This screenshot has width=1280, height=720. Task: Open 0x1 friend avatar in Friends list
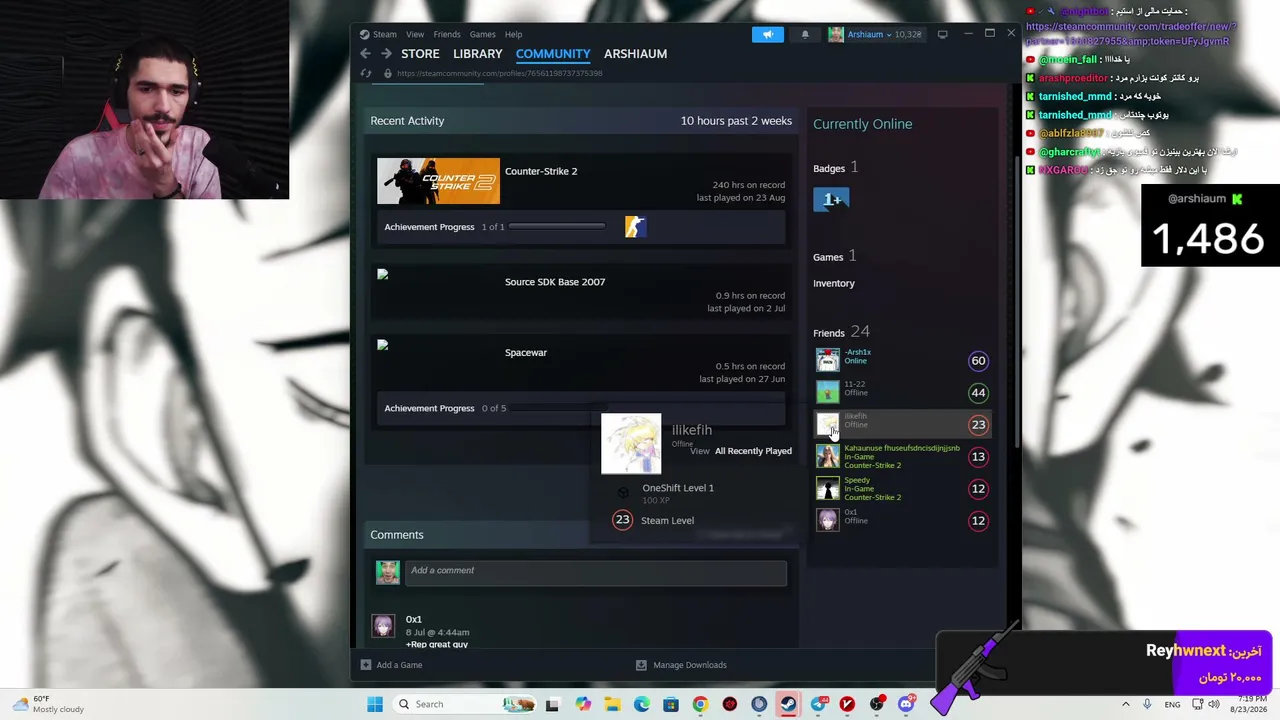828,520
